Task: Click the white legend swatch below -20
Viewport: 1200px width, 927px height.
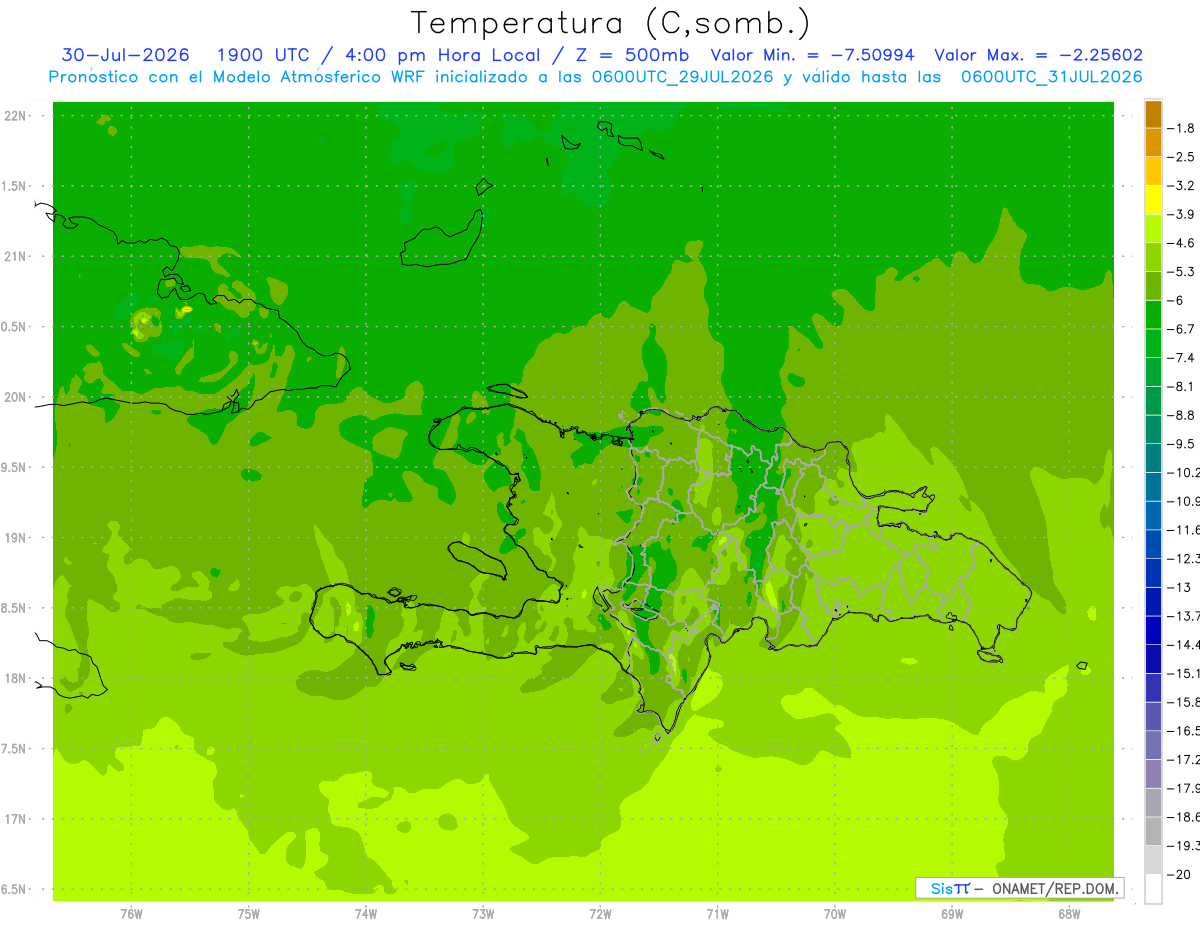Action: tap(1153, 889)
